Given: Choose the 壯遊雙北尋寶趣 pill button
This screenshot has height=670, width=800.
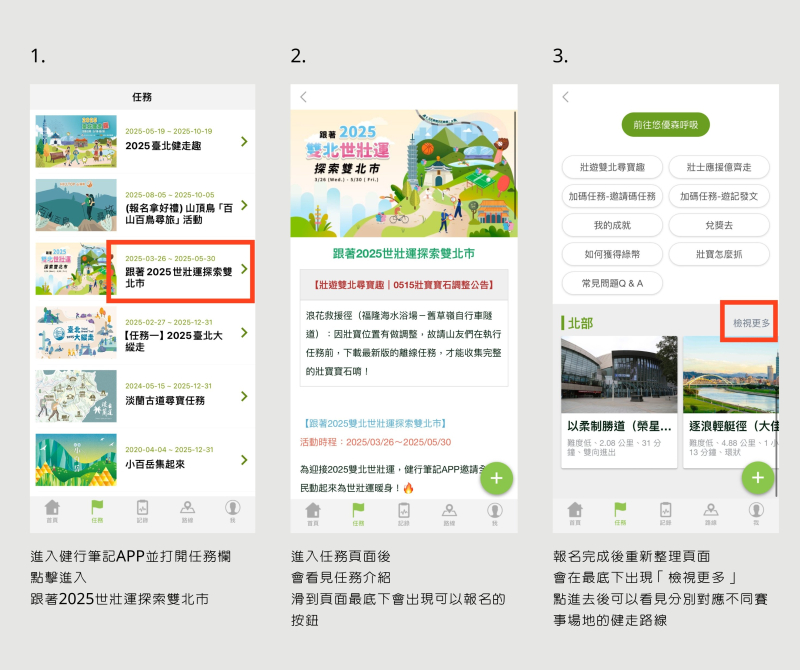Looking at the screenshot, I should 612,167.
